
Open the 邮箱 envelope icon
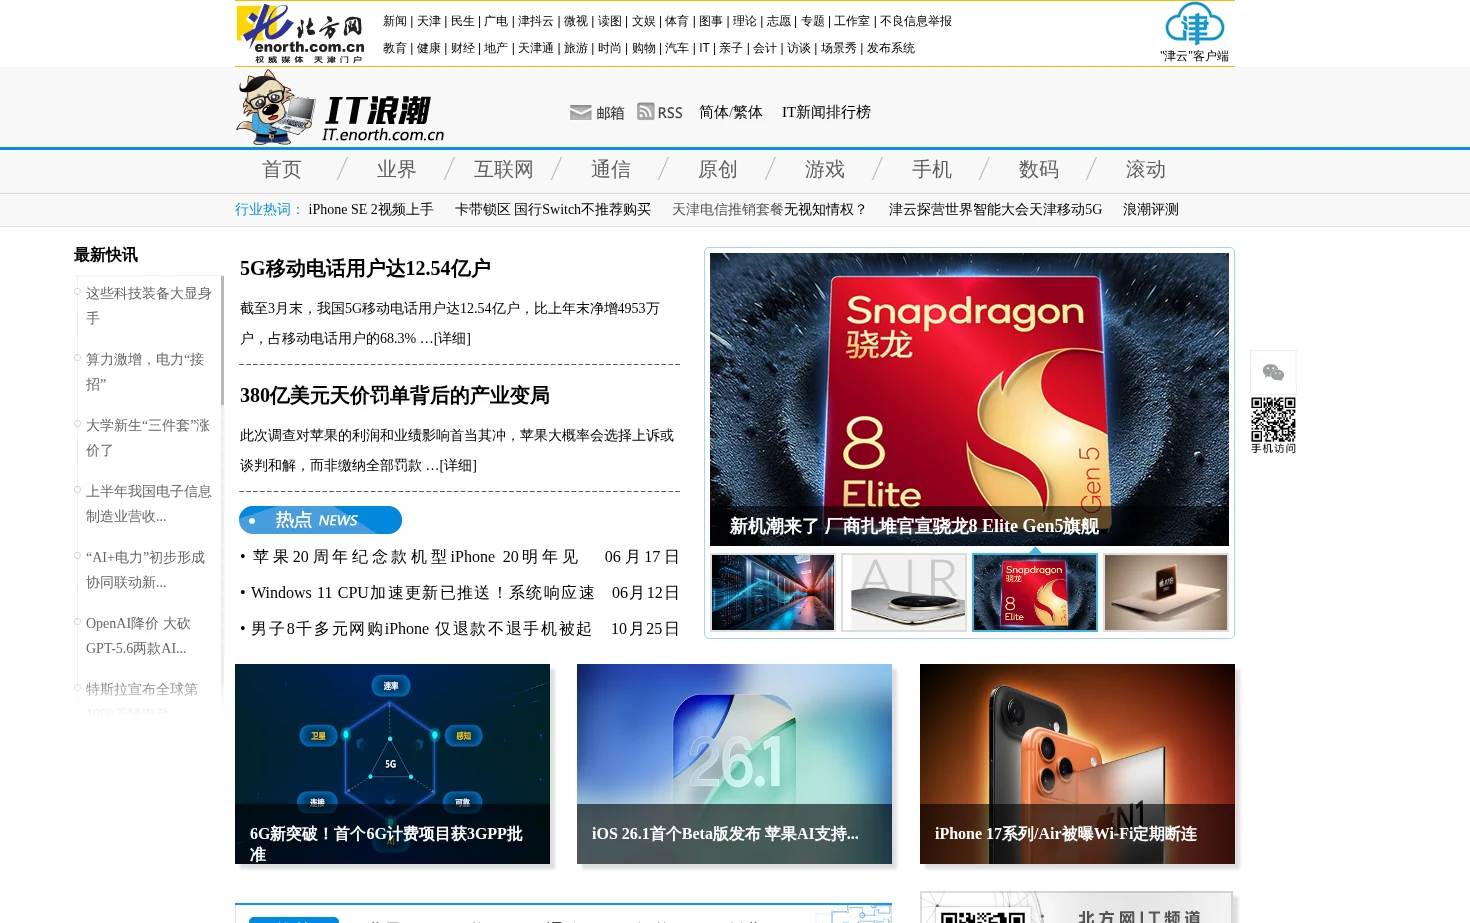pyautogui.click(x=580, y=113)
